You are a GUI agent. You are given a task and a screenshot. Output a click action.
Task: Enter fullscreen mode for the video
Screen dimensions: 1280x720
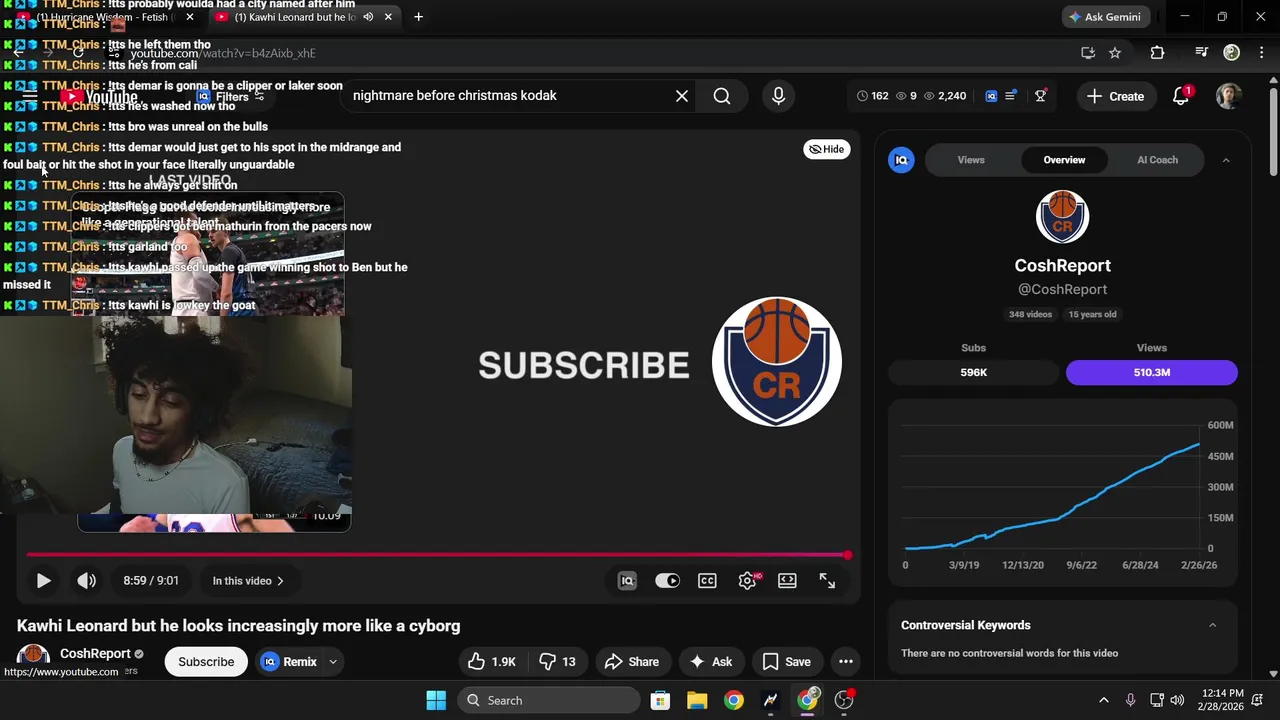pyautogui.click(x=827, y=580)
